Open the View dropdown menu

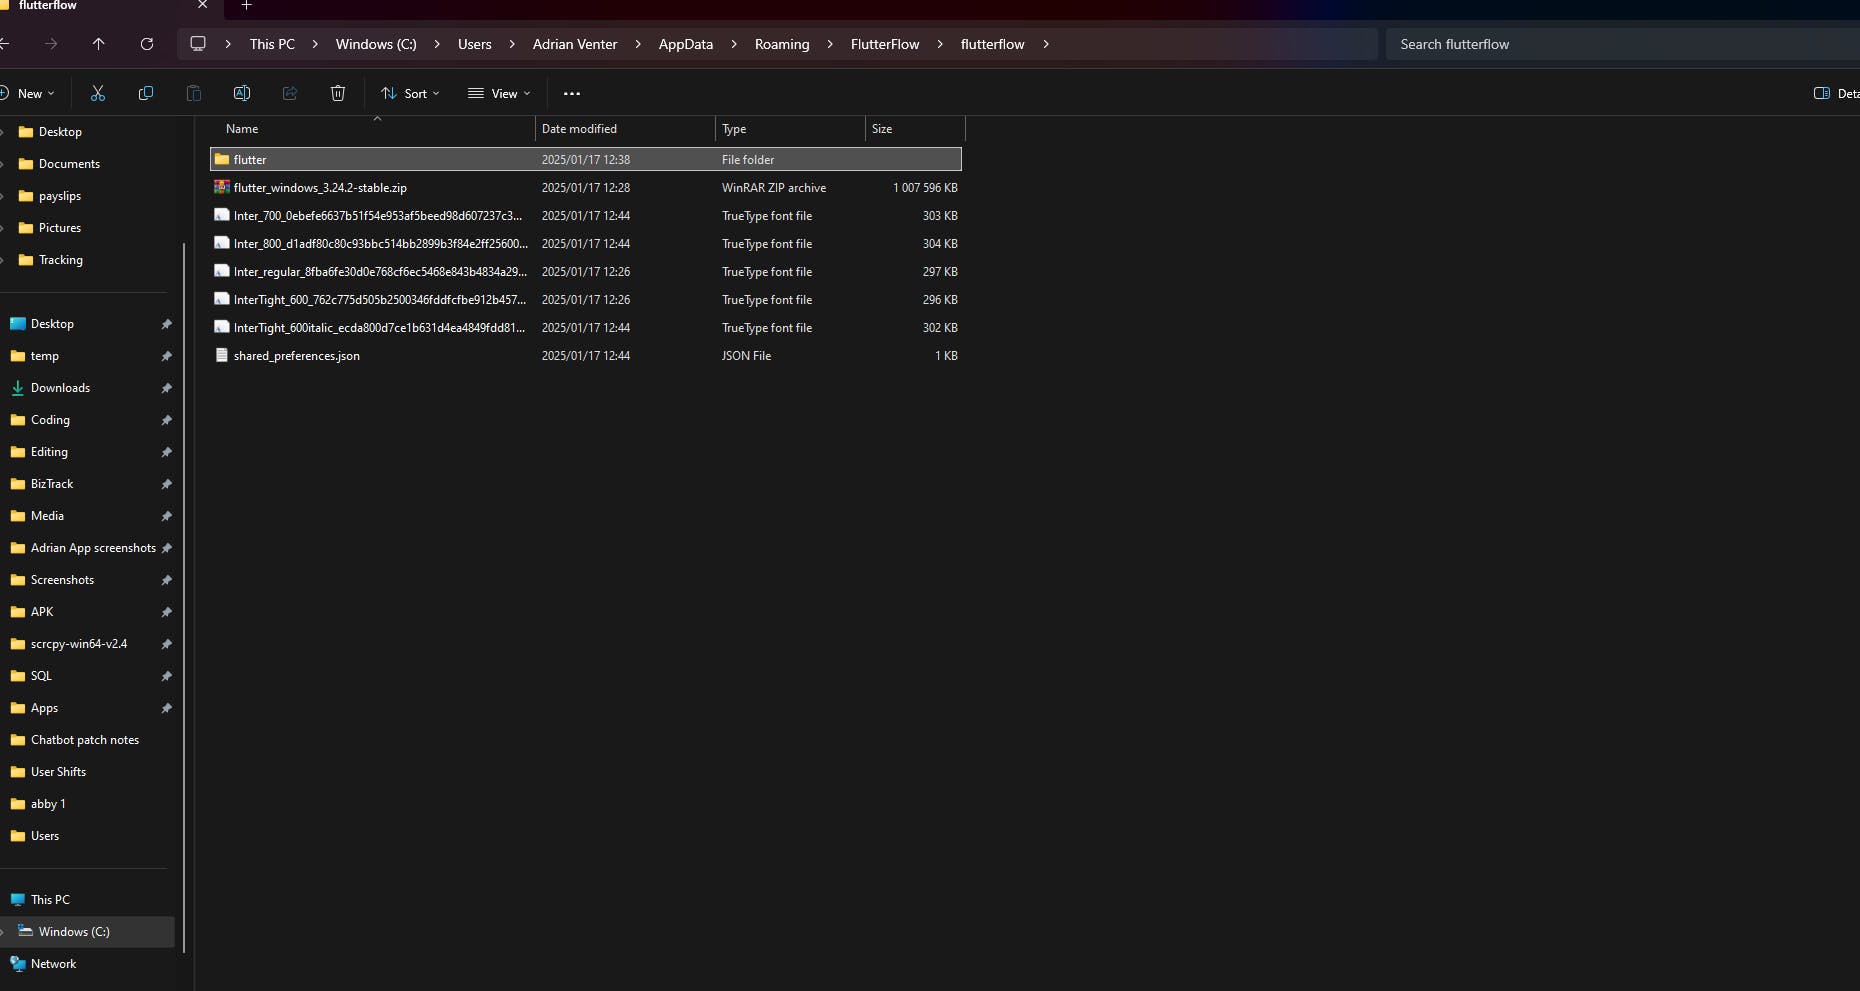tap(499, 93)
